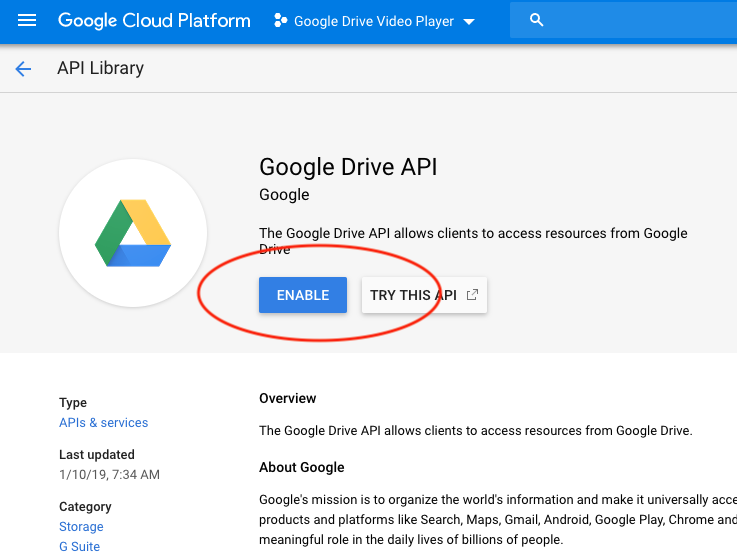
Task: Click the Google Drive API heading
Action: [347, 166]
